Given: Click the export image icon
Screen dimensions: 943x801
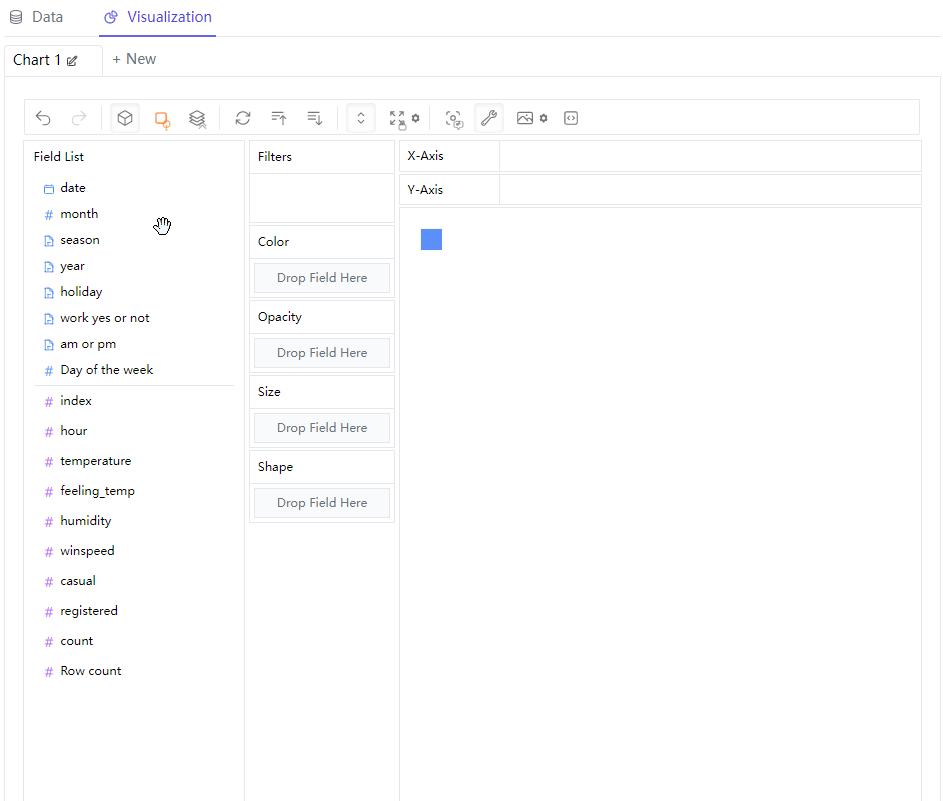Looking at the screenshot, I should point(525,118).
